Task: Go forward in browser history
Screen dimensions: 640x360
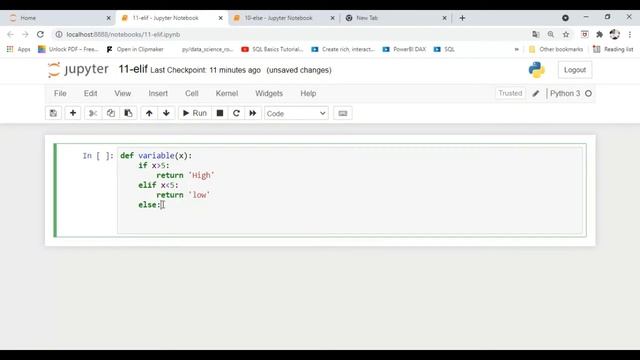Action: tap(25, 35)
